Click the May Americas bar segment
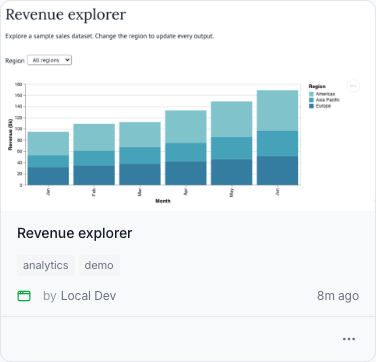The height and width of the screenshot is (362, 376). [232, 119]
